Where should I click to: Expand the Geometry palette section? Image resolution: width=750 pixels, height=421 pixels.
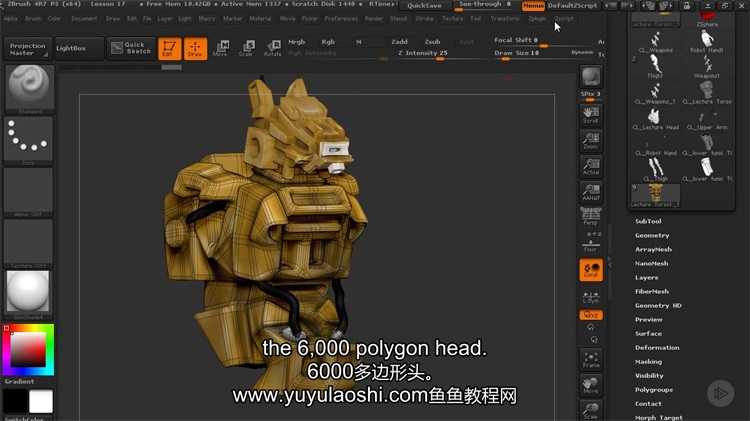[652, 235]
